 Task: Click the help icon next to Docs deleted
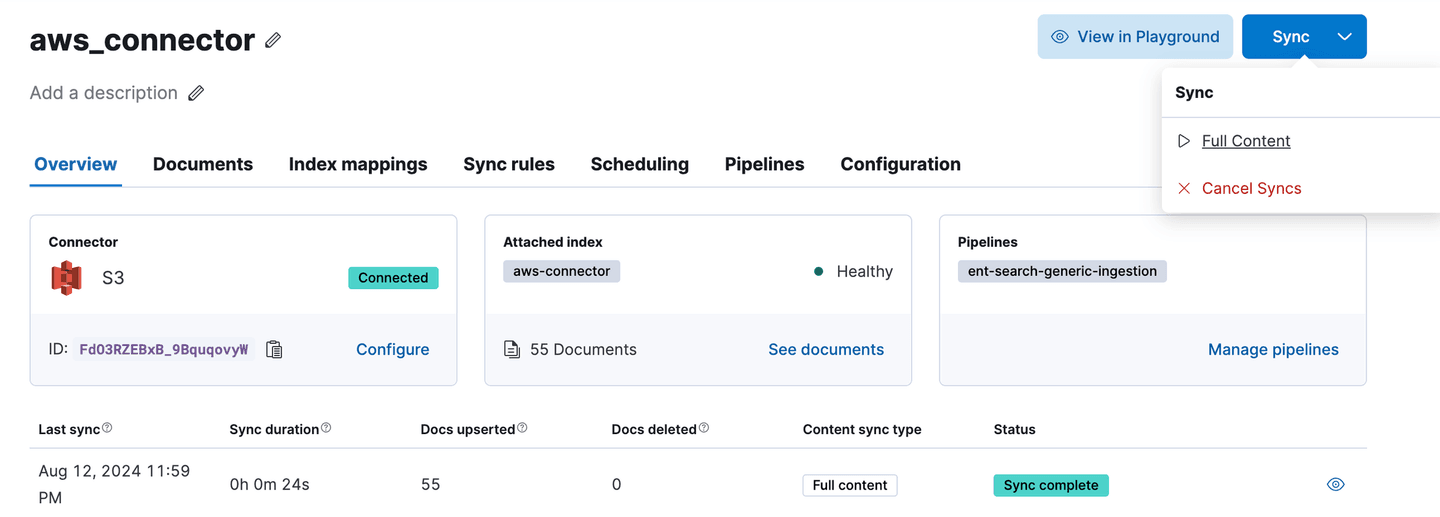704,428
